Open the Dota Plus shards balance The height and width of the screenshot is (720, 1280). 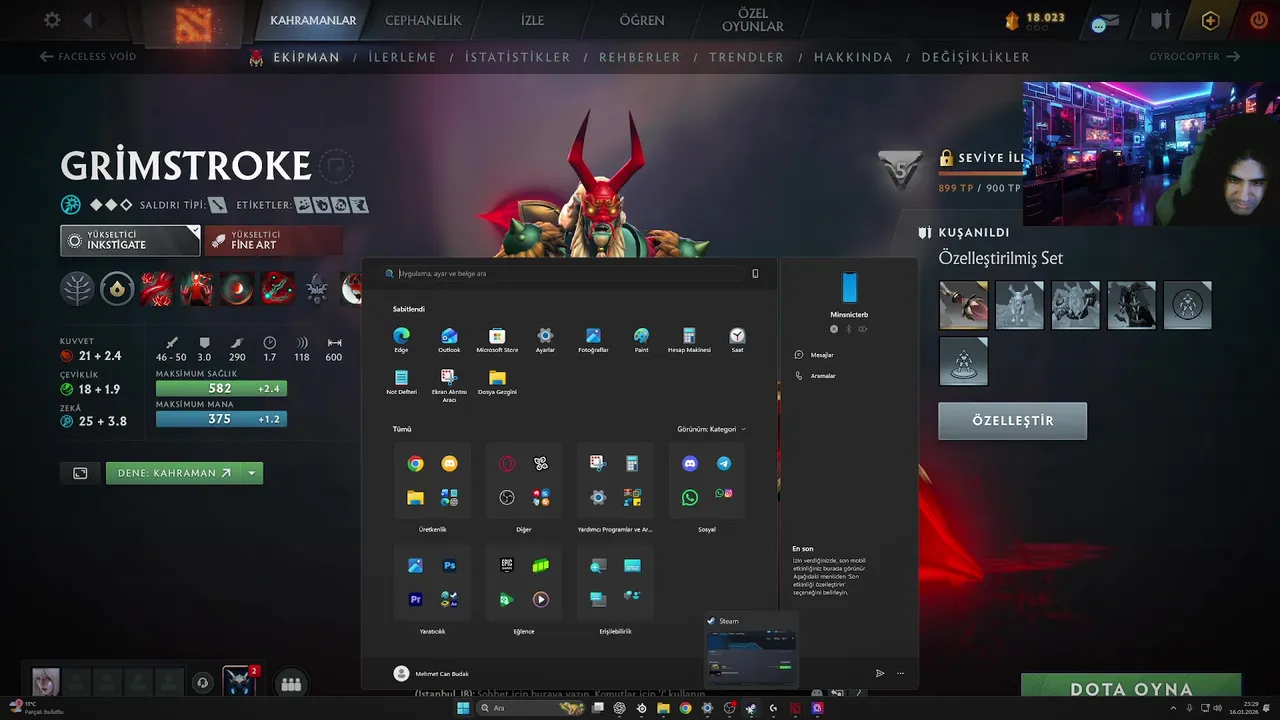(1034, 20)
